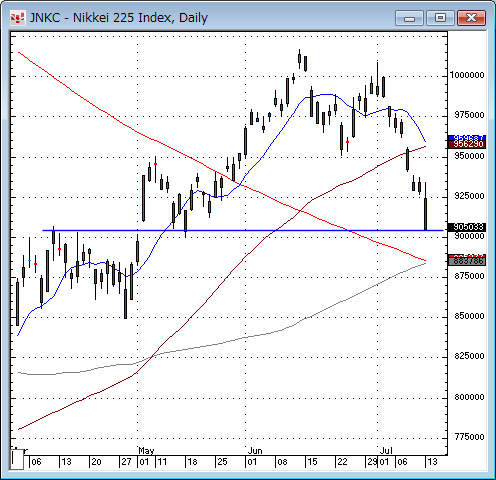Click the 850000 price axis label
The height and width of the screenshot is (480, 496).
coord(469,316)
